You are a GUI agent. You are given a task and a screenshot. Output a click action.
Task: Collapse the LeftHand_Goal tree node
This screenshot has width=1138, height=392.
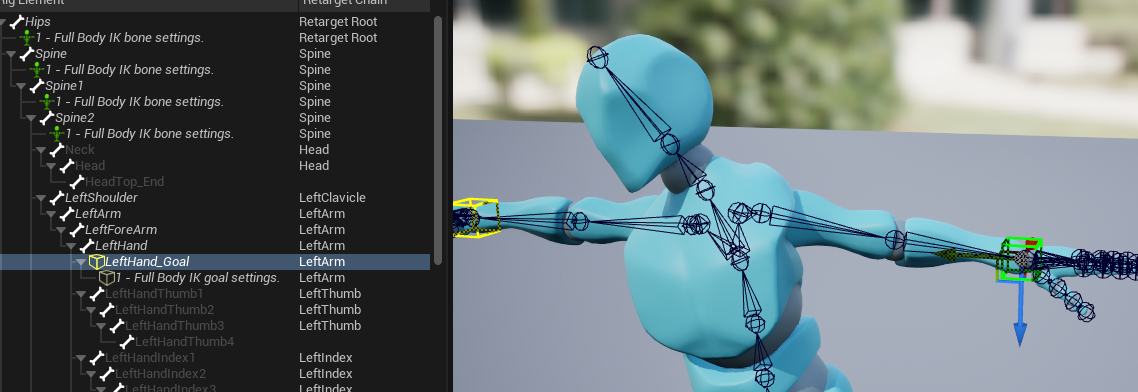coord(81,262)
